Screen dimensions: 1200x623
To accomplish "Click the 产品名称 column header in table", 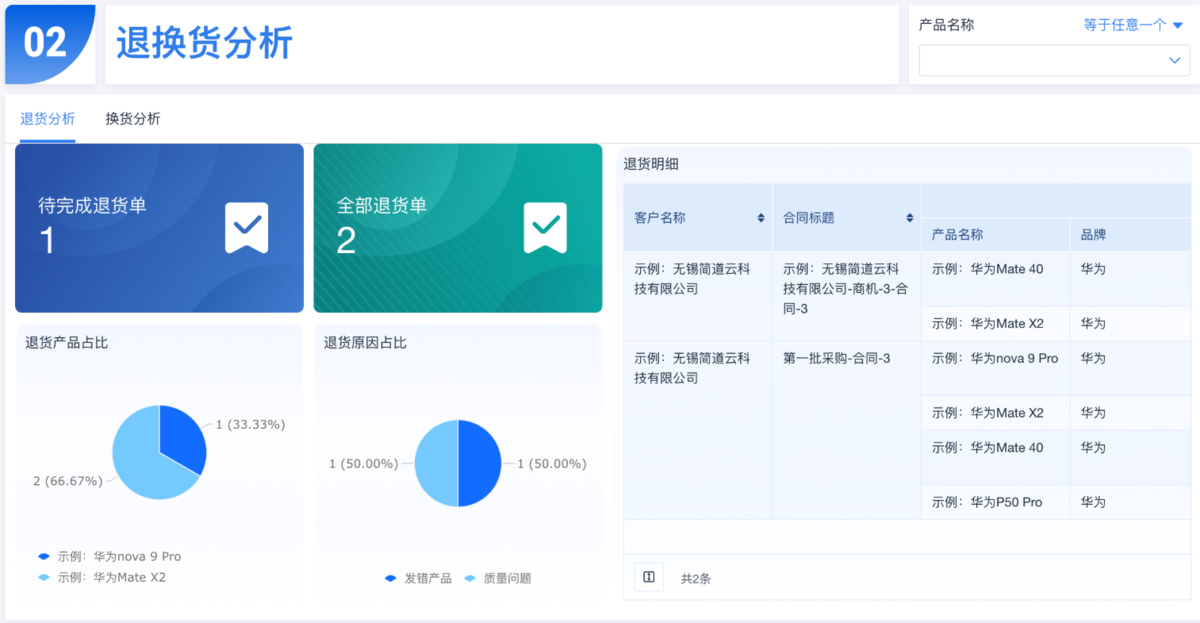I will (x=957, y=234).
